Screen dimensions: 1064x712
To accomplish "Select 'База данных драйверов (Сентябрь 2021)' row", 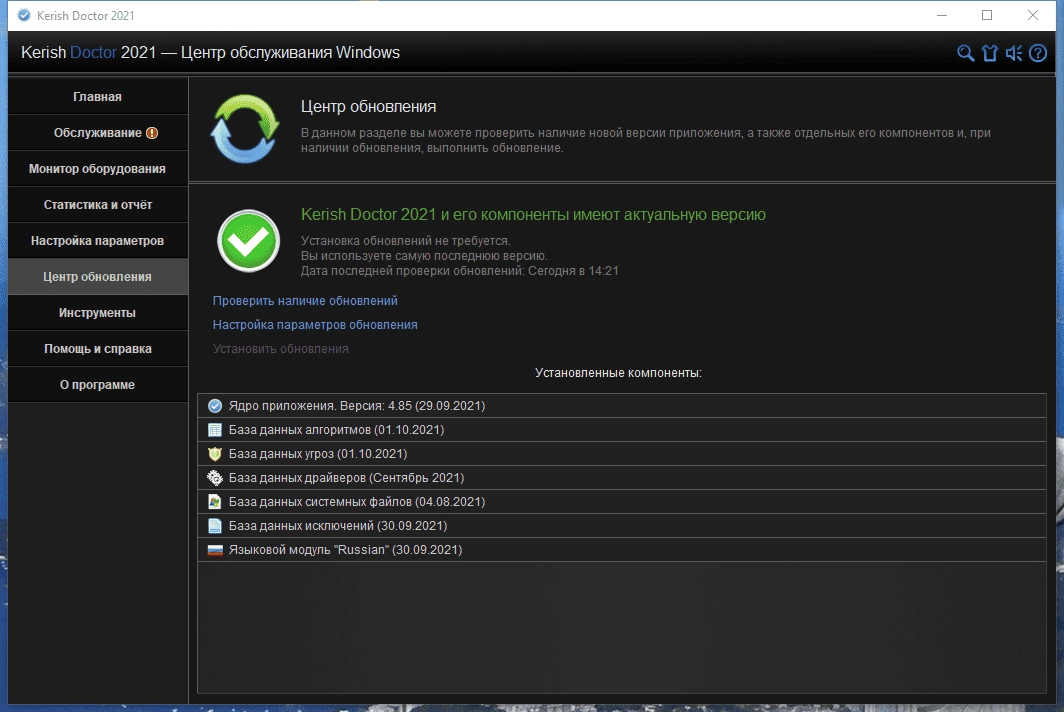I will (x=622, y=478).
